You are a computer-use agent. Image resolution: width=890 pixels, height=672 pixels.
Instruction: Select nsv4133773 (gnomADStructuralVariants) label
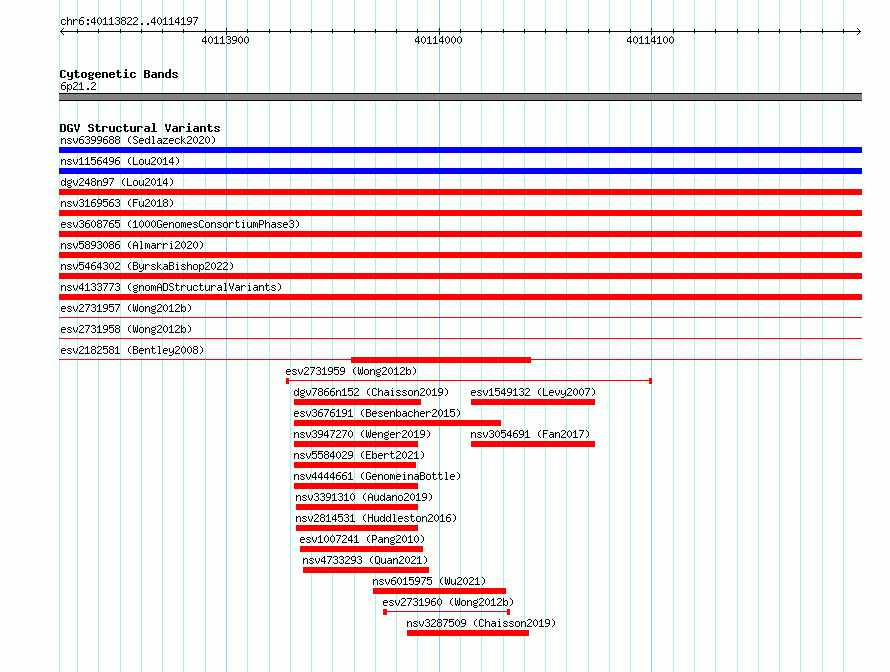(171, 287)
